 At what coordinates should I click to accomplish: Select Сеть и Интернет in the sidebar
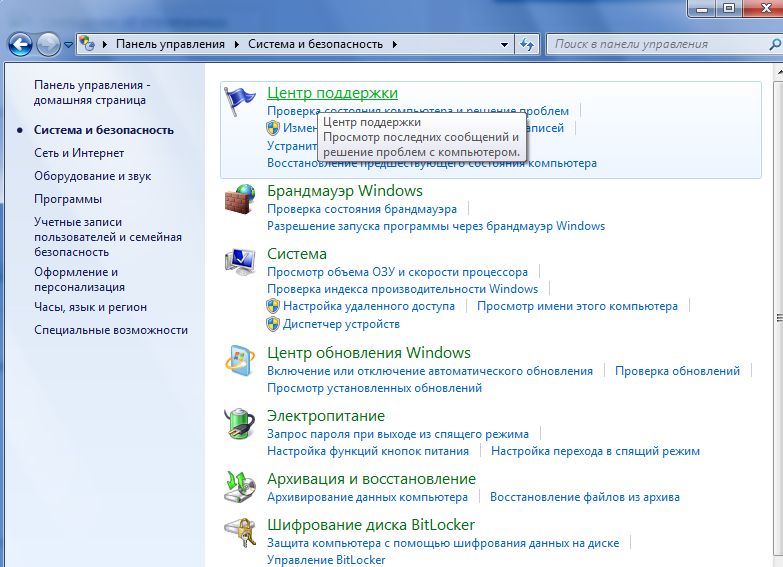(x=79, y=153)
